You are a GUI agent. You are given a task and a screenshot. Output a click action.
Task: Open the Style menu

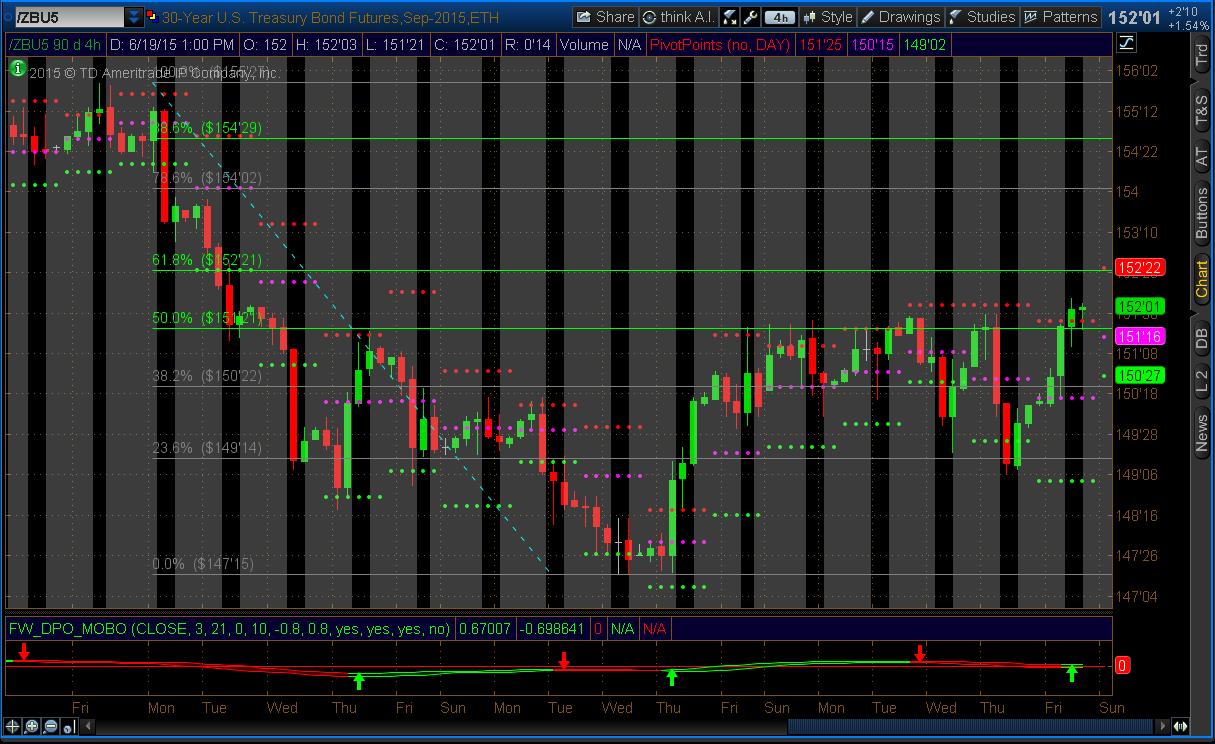point(828,17)
